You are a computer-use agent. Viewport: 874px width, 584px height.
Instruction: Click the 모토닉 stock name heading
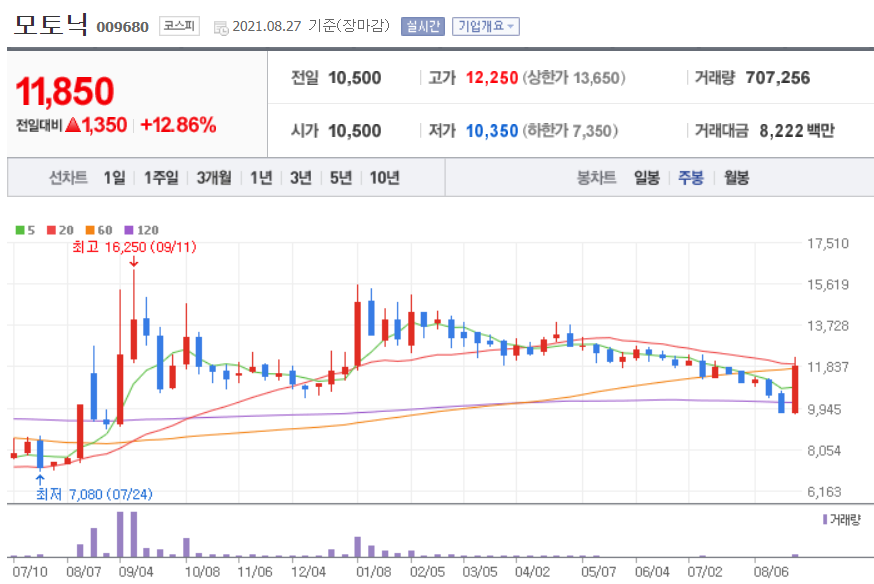(x=51, y=25)
